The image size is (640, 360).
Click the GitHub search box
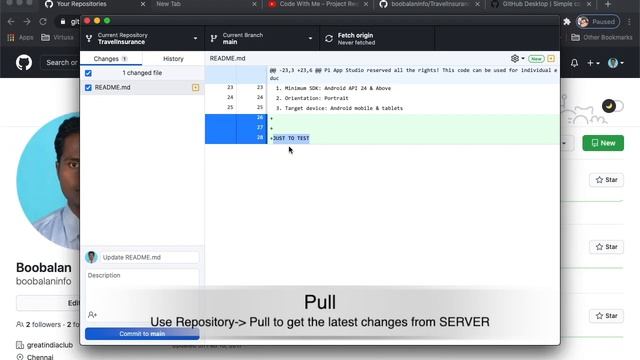pos(59,62)
